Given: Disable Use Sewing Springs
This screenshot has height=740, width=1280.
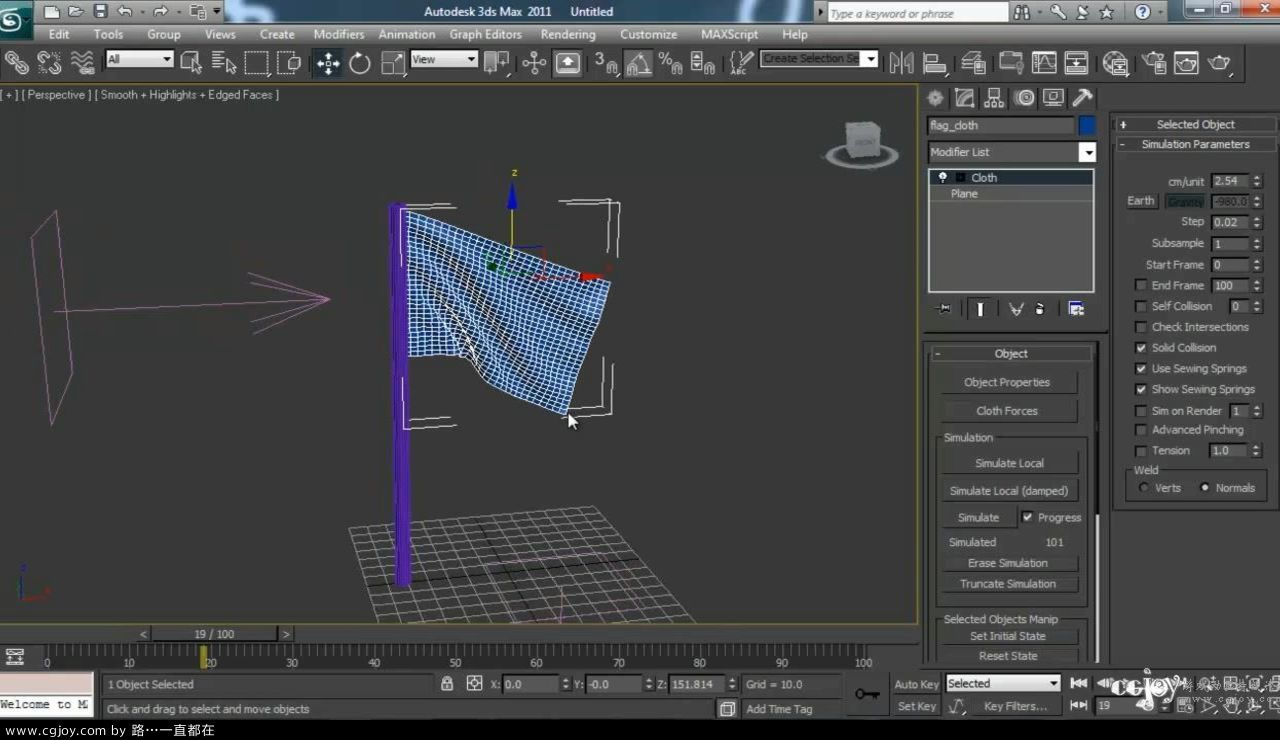Looking at the screenshot, I should tap(1141, 369).
